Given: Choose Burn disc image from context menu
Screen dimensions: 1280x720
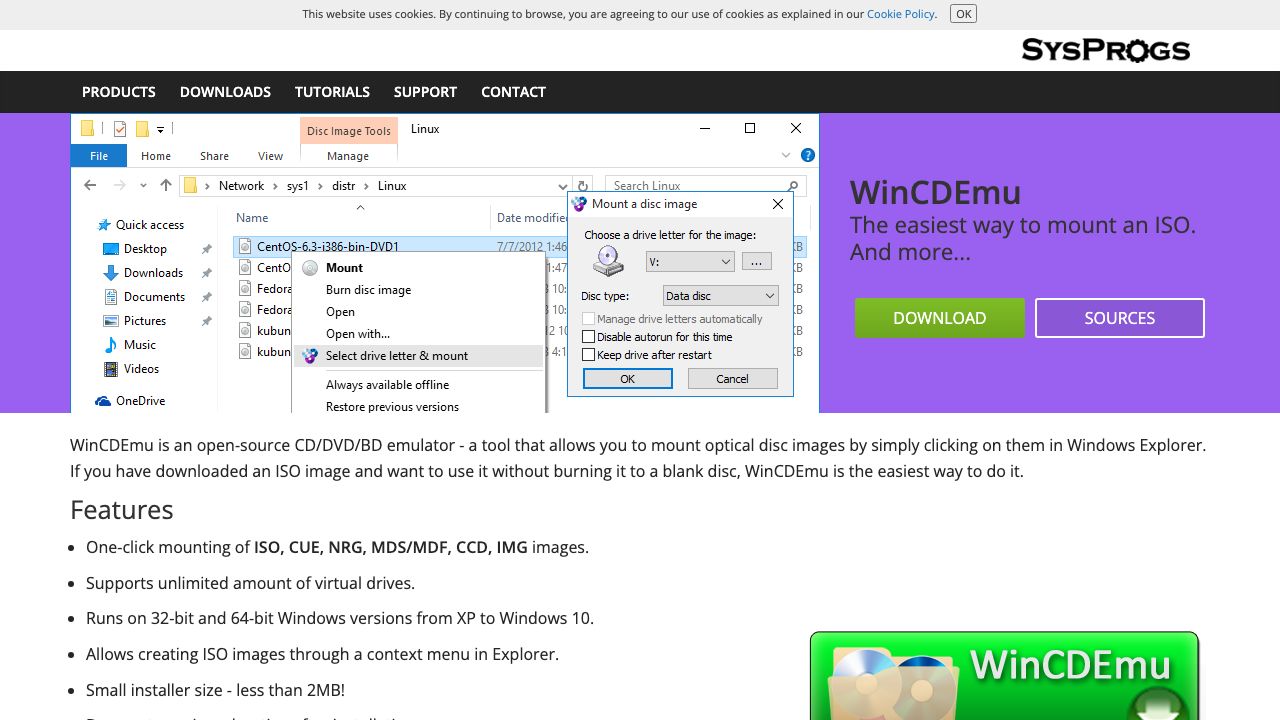Looking at the screenshot, I should (x=368, y=290).
